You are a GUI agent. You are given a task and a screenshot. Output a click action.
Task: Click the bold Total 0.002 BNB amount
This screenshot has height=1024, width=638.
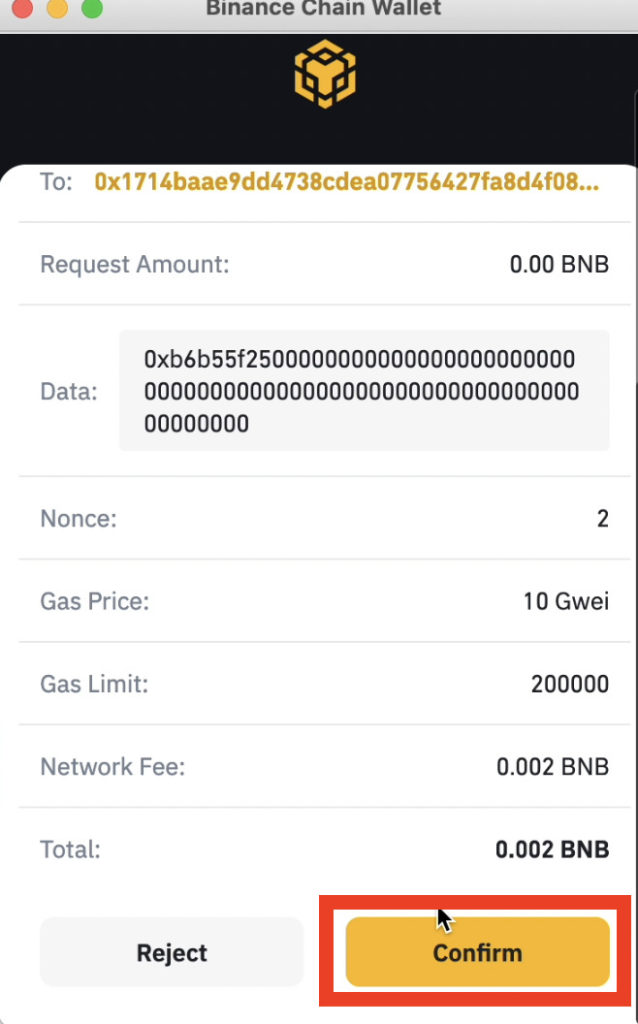(552, 850)
